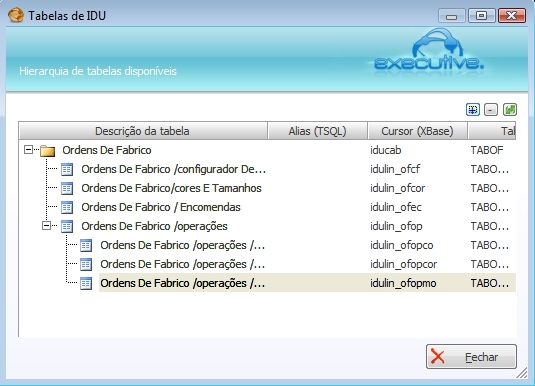Select Ordens De Fabrico / Encomendas row
The width and height of the screenshot is (535, 386).
click(x=161, y=207)
